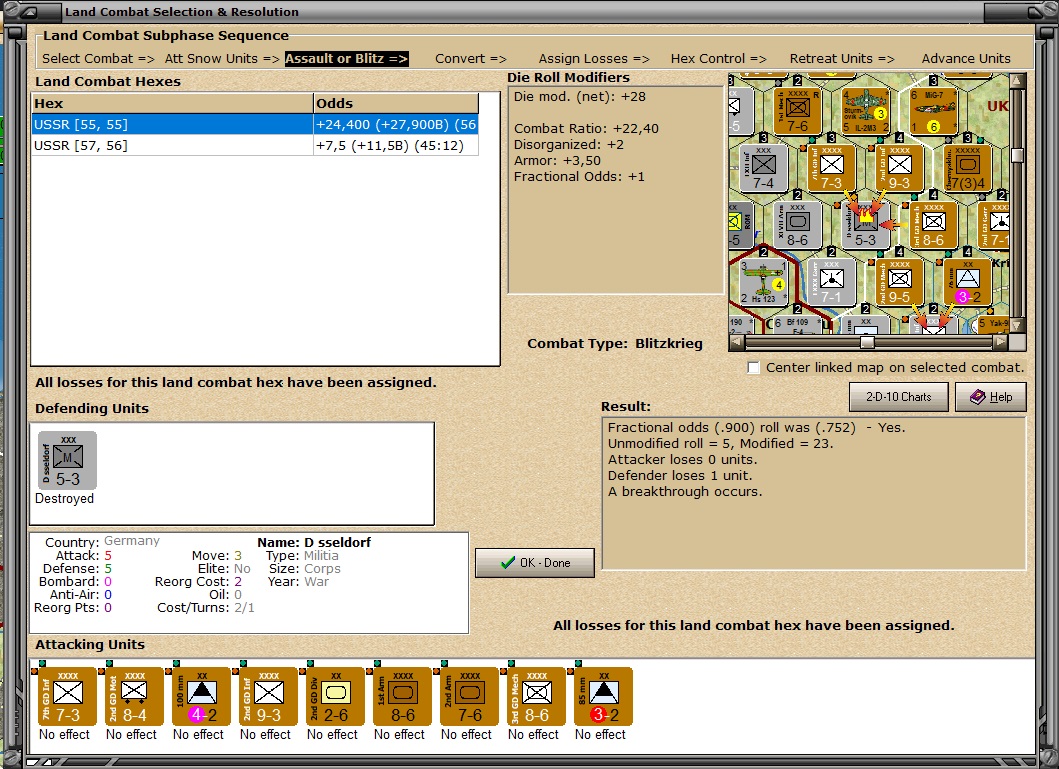Click the Advance Units subphase step
The width and height of the screenshot is (1059, 769).
(966, 59)
